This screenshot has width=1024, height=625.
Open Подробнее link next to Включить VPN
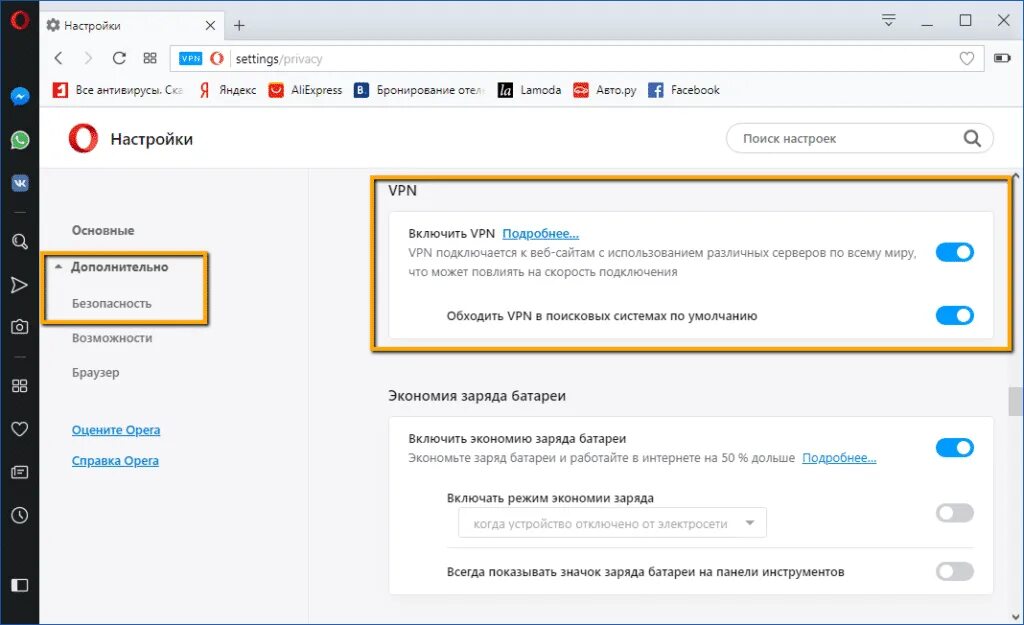(541, 233)
